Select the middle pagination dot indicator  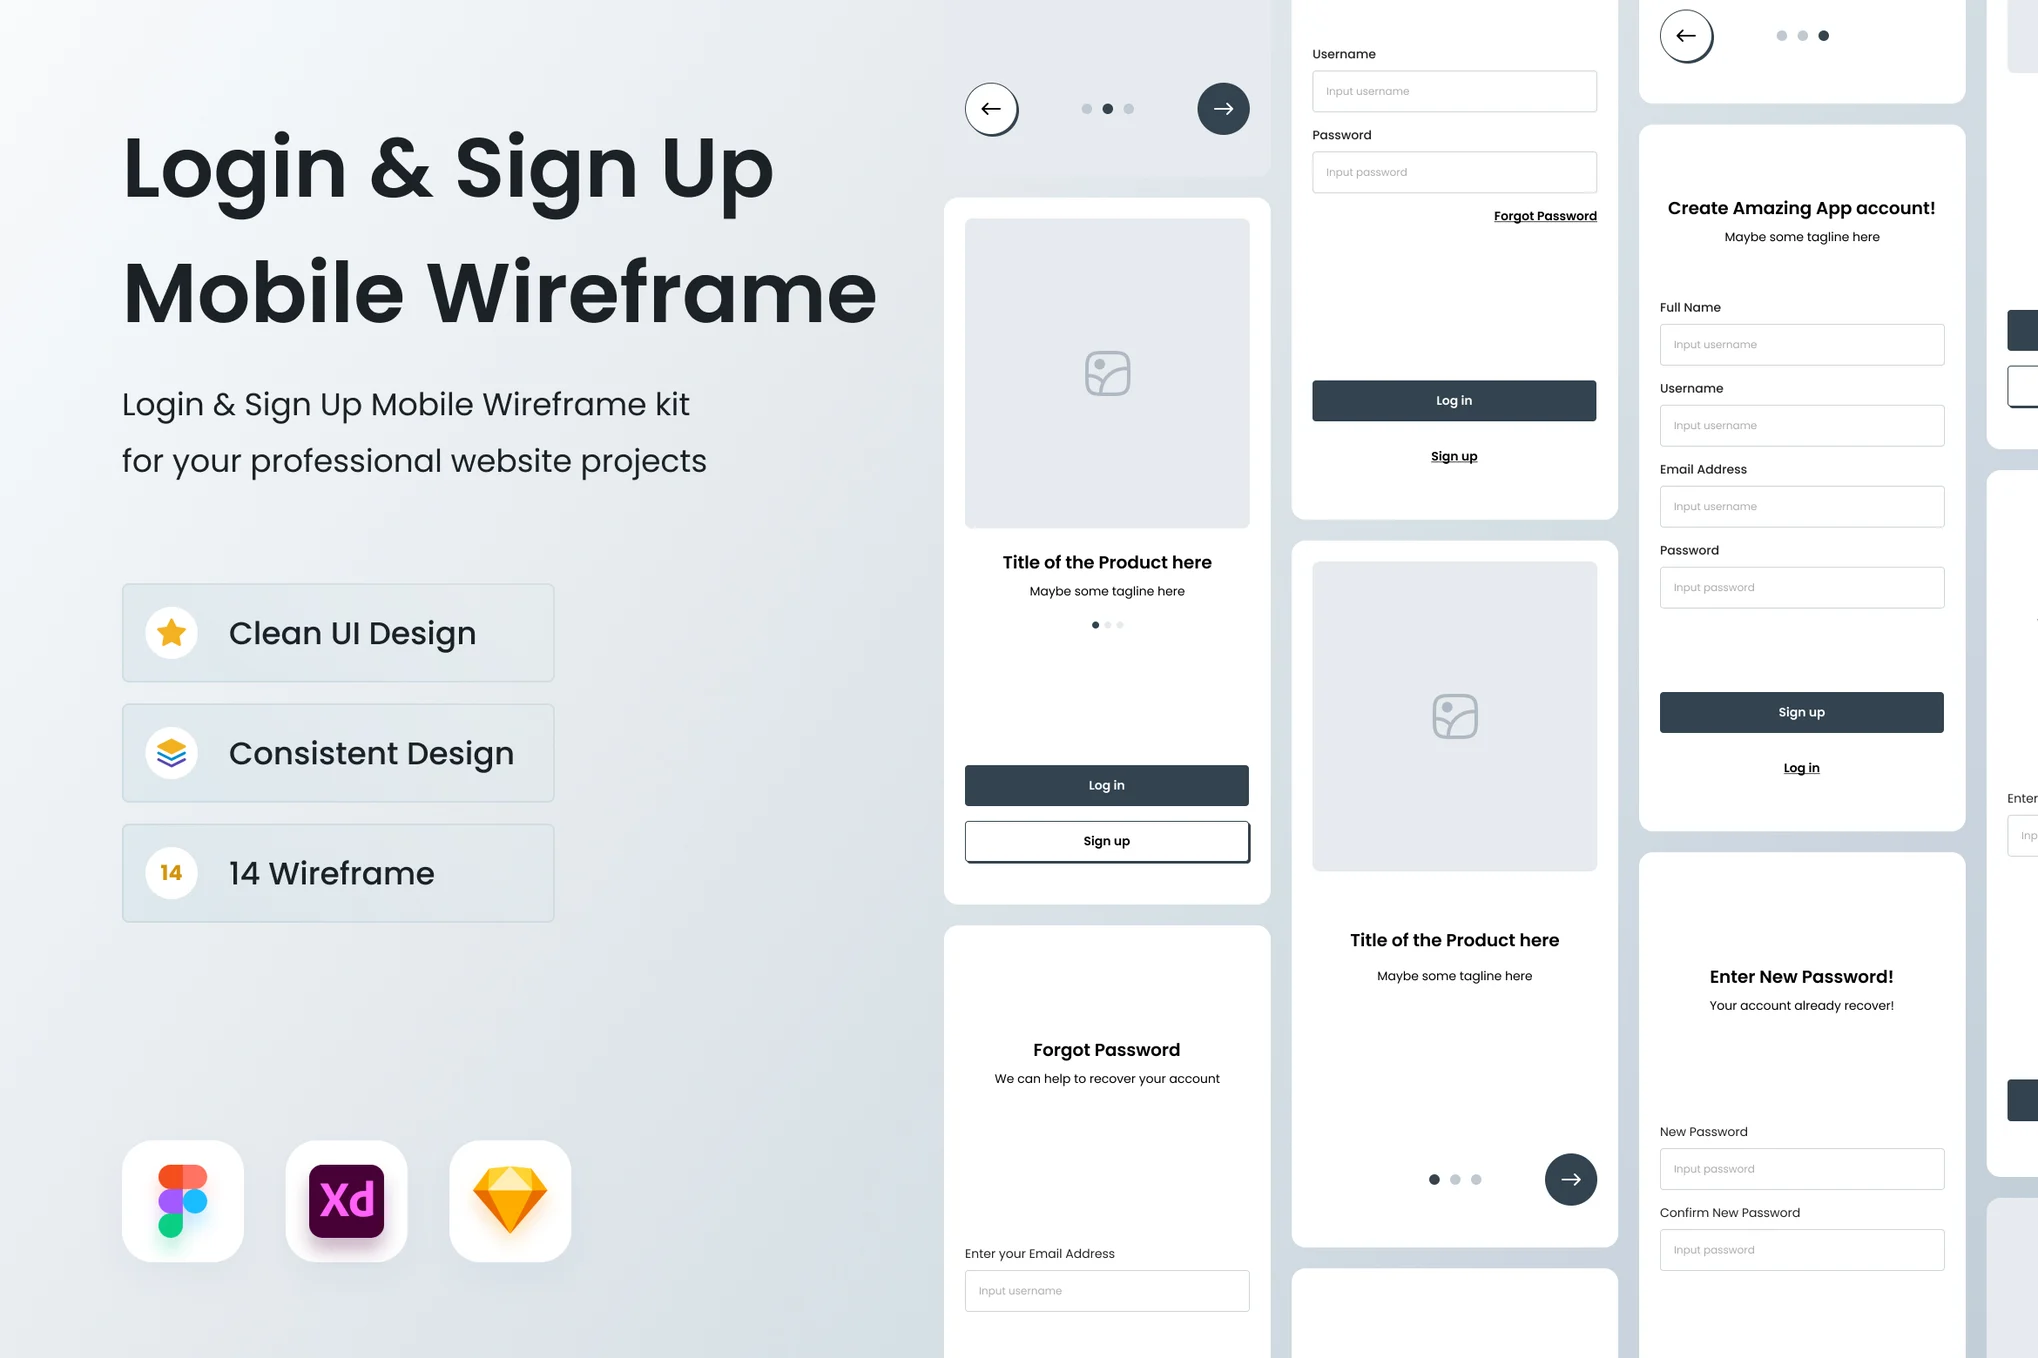coord(1106,108)
